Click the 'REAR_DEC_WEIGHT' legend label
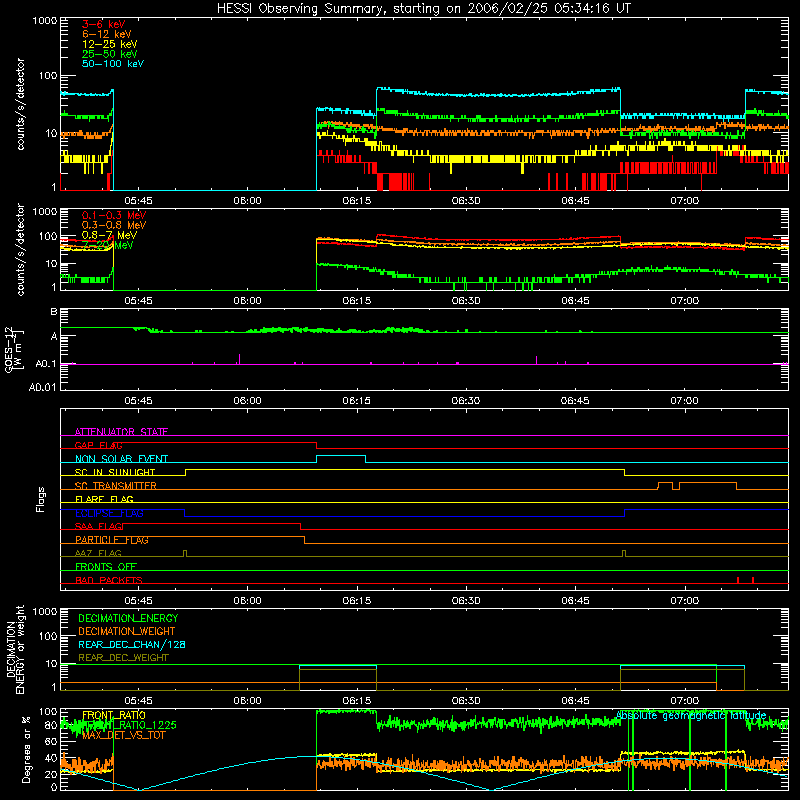Image resolution: width=800 pixels, height=800 pixels. pos(123,658)
